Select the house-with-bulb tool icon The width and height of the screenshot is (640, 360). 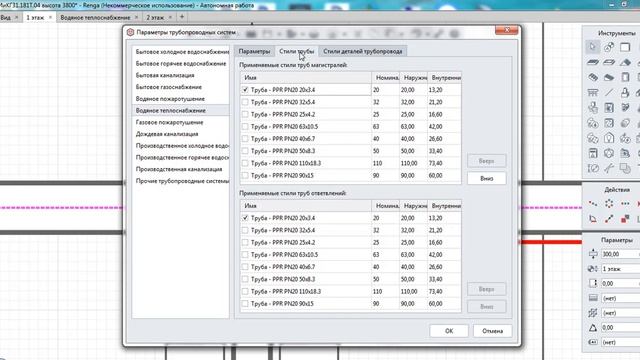tap(609, 138)
